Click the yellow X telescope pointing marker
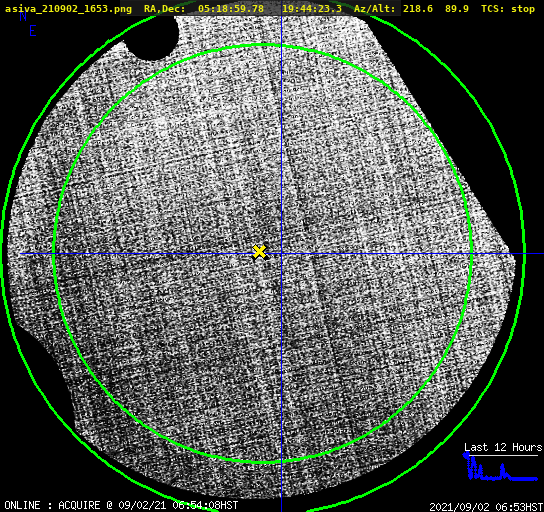Screen dimensions: 544x512 point(259,252)
